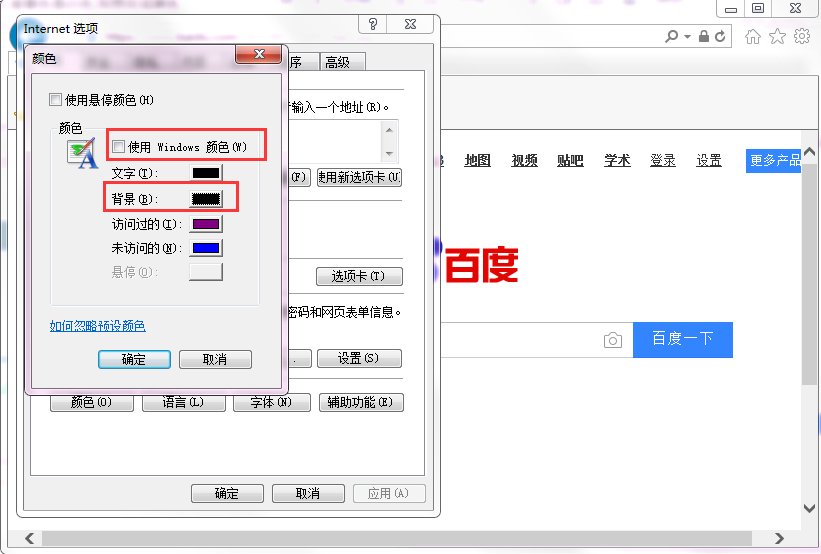Open the Baidu 设置 link
This screenshot has height=554, width=821.
tap(709, 160)
